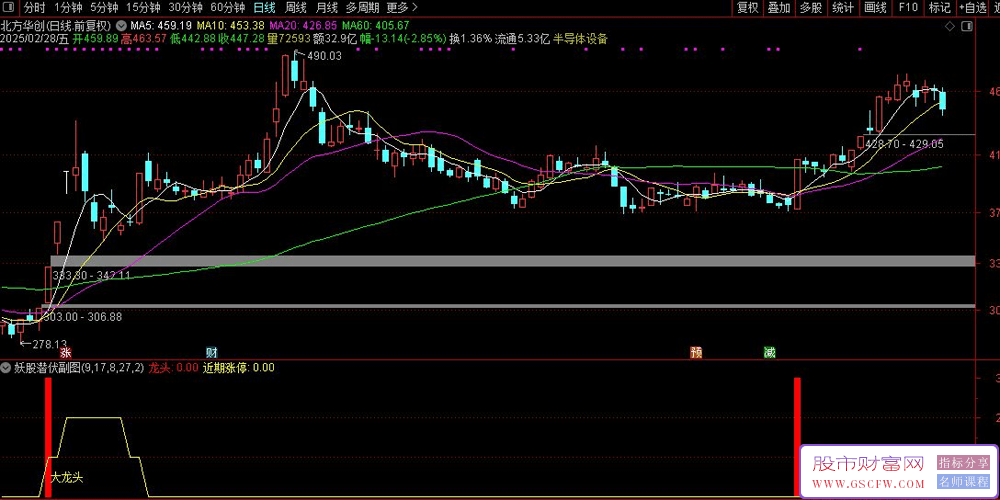Click the 低442.88 low price
The width and height of the screenshot is (1000, 500).
point(193,38)
